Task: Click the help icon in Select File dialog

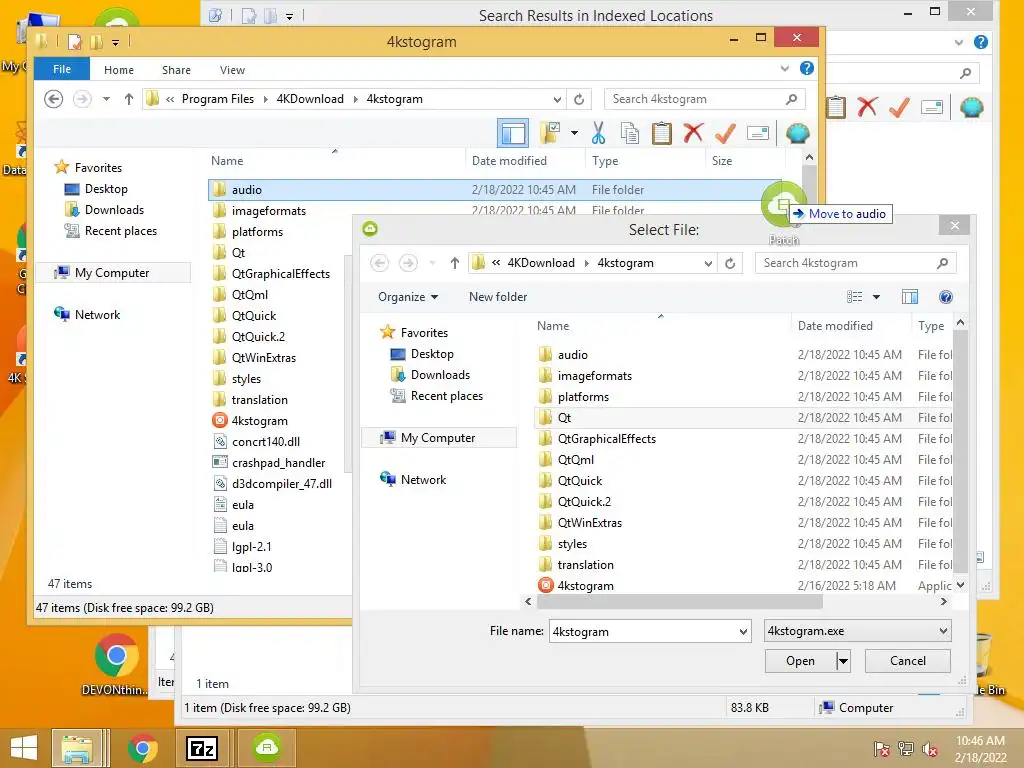Action: coord(945,297)
